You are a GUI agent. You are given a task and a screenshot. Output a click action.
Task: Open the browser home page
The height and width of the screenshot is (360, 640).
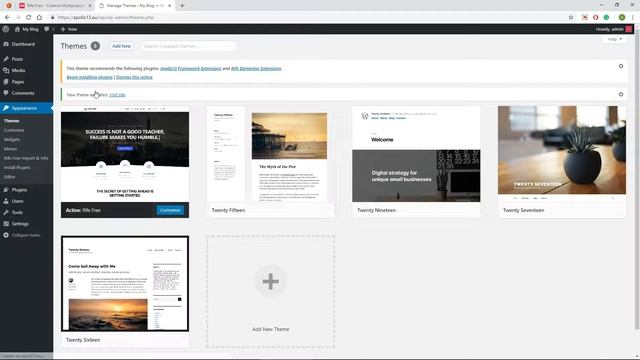point(40,18)
